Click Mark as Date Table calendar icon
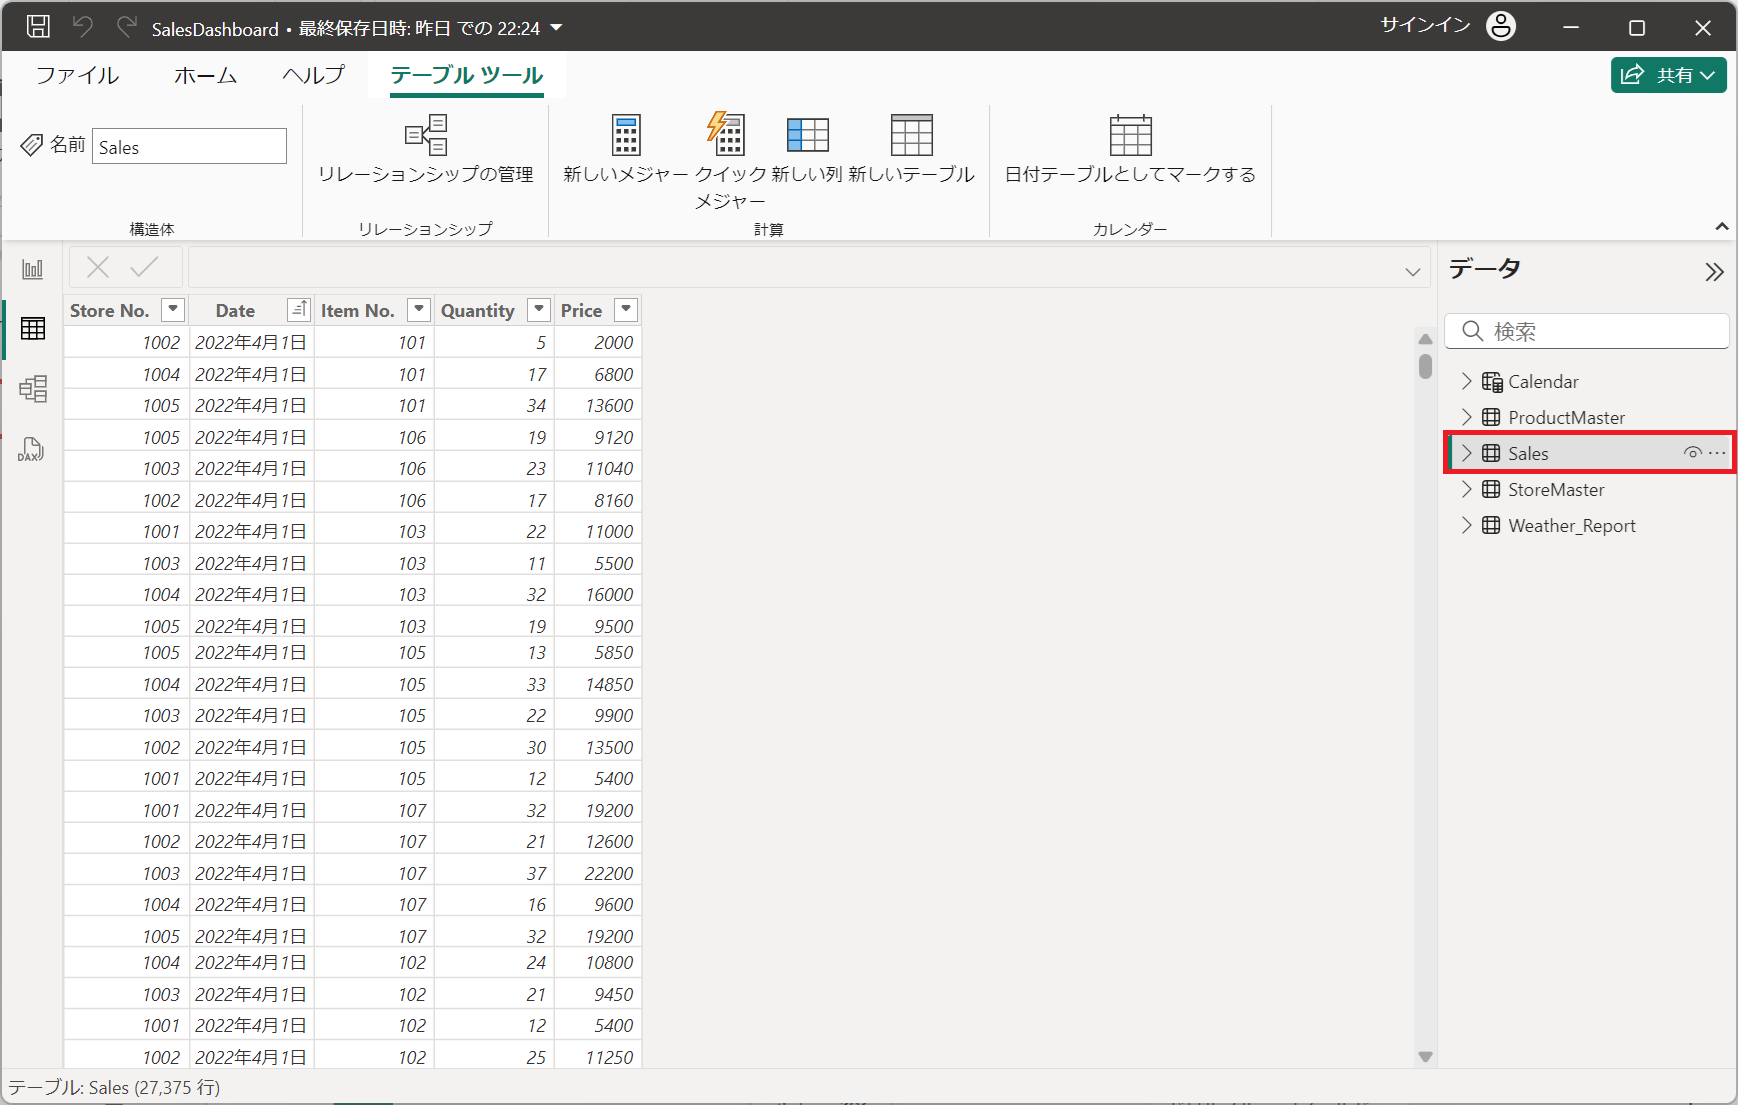Image resolution: width=1738 pixels, height=1105 pixels. click(x=1130, y=136)
